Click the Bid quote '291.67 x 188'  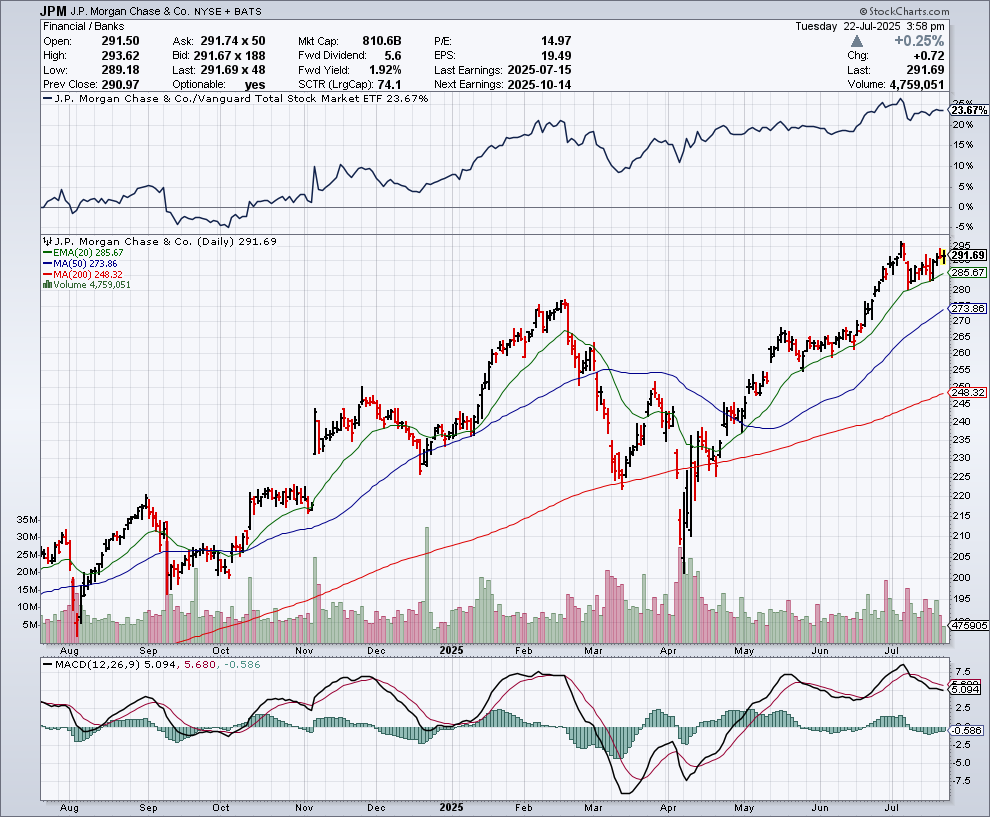coord(229,56)
